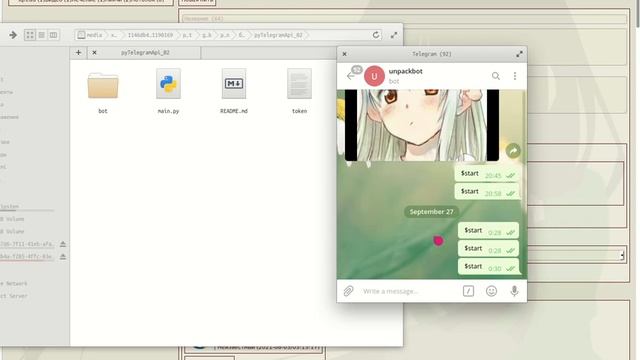
Task: Open the bot commands list
Action: 468,291
